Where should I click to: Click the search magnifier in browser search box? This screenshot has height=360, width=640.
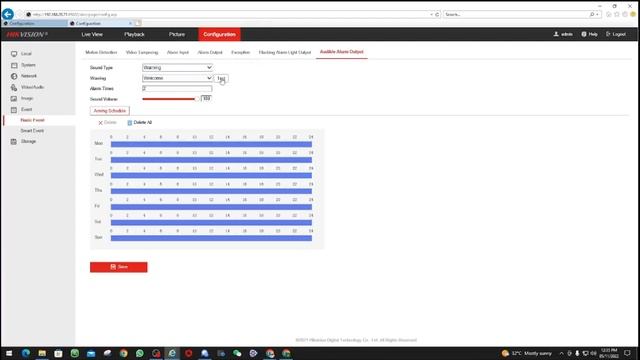pos(592,14)
